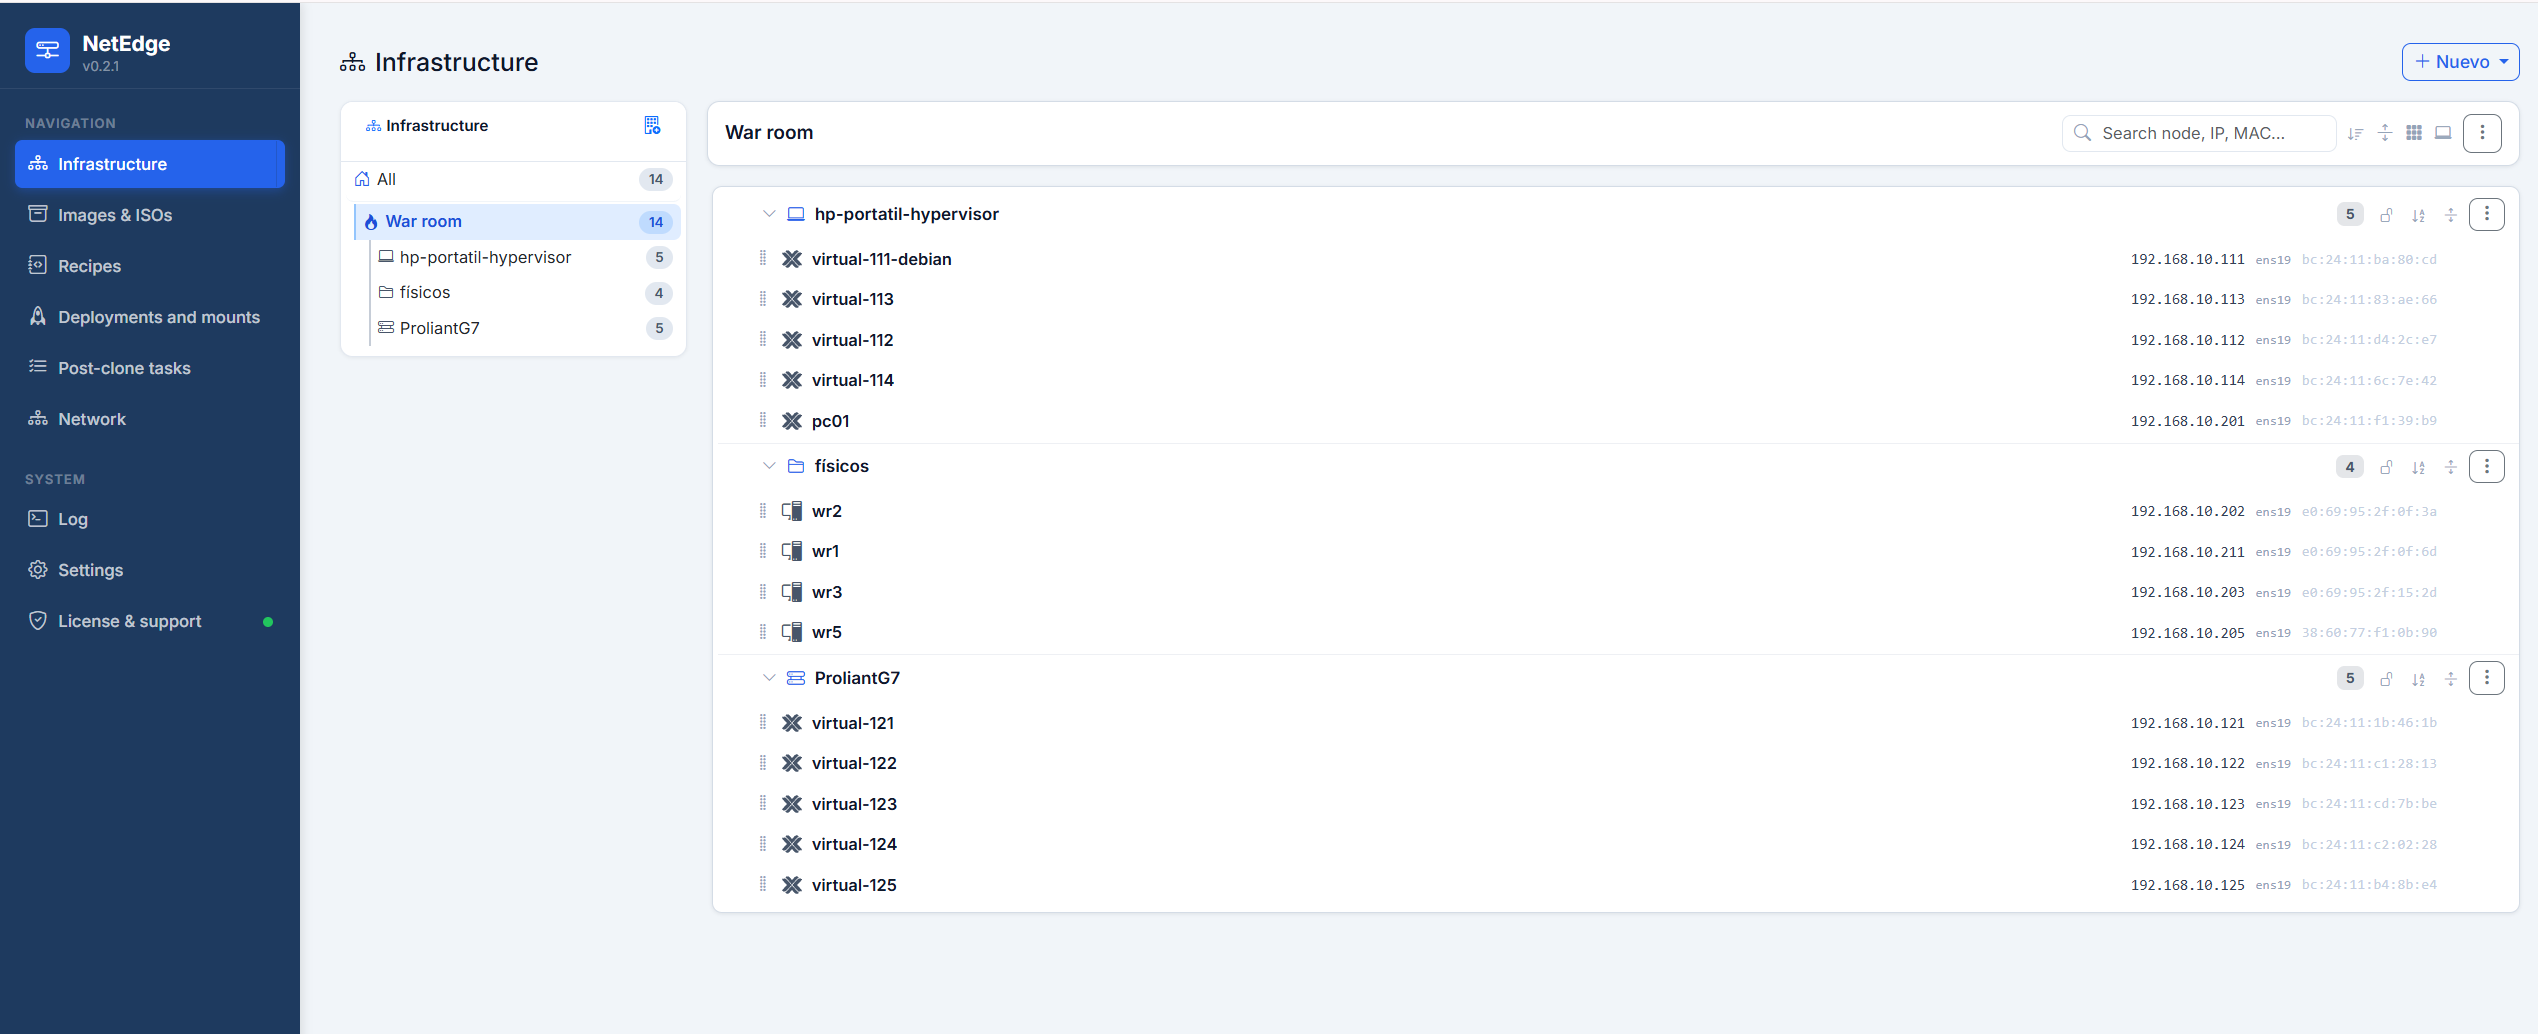Click the drag handle of wr1 row
The image size is (2538, 1034).
pyautogui.click(x=763, y=551)
